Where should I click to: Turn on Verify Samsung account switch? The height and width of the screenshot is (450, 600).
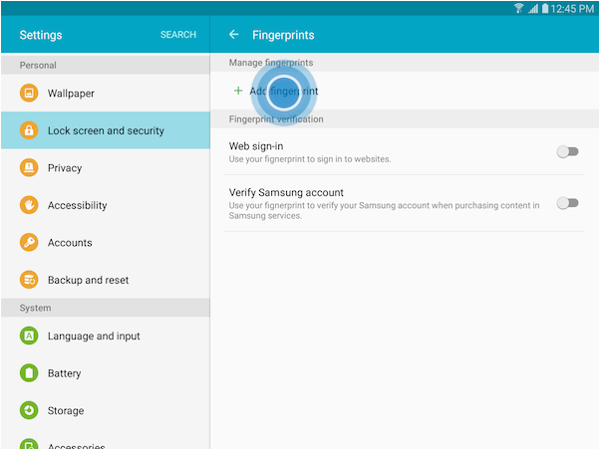point(567,203)
